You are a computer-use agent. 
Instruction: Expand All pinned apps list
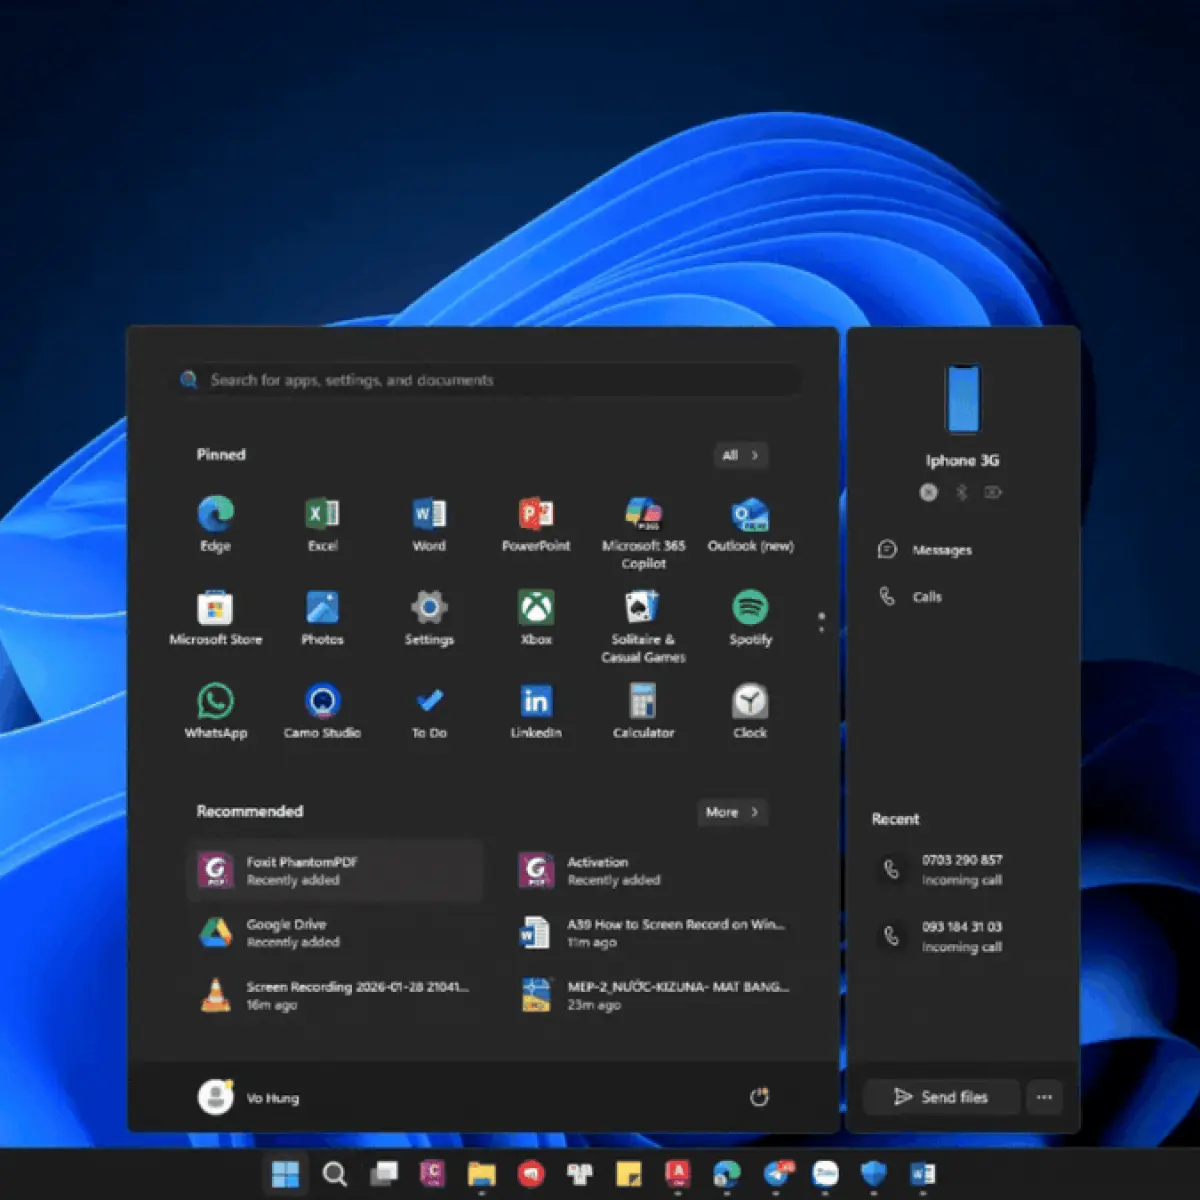[741, 455]
